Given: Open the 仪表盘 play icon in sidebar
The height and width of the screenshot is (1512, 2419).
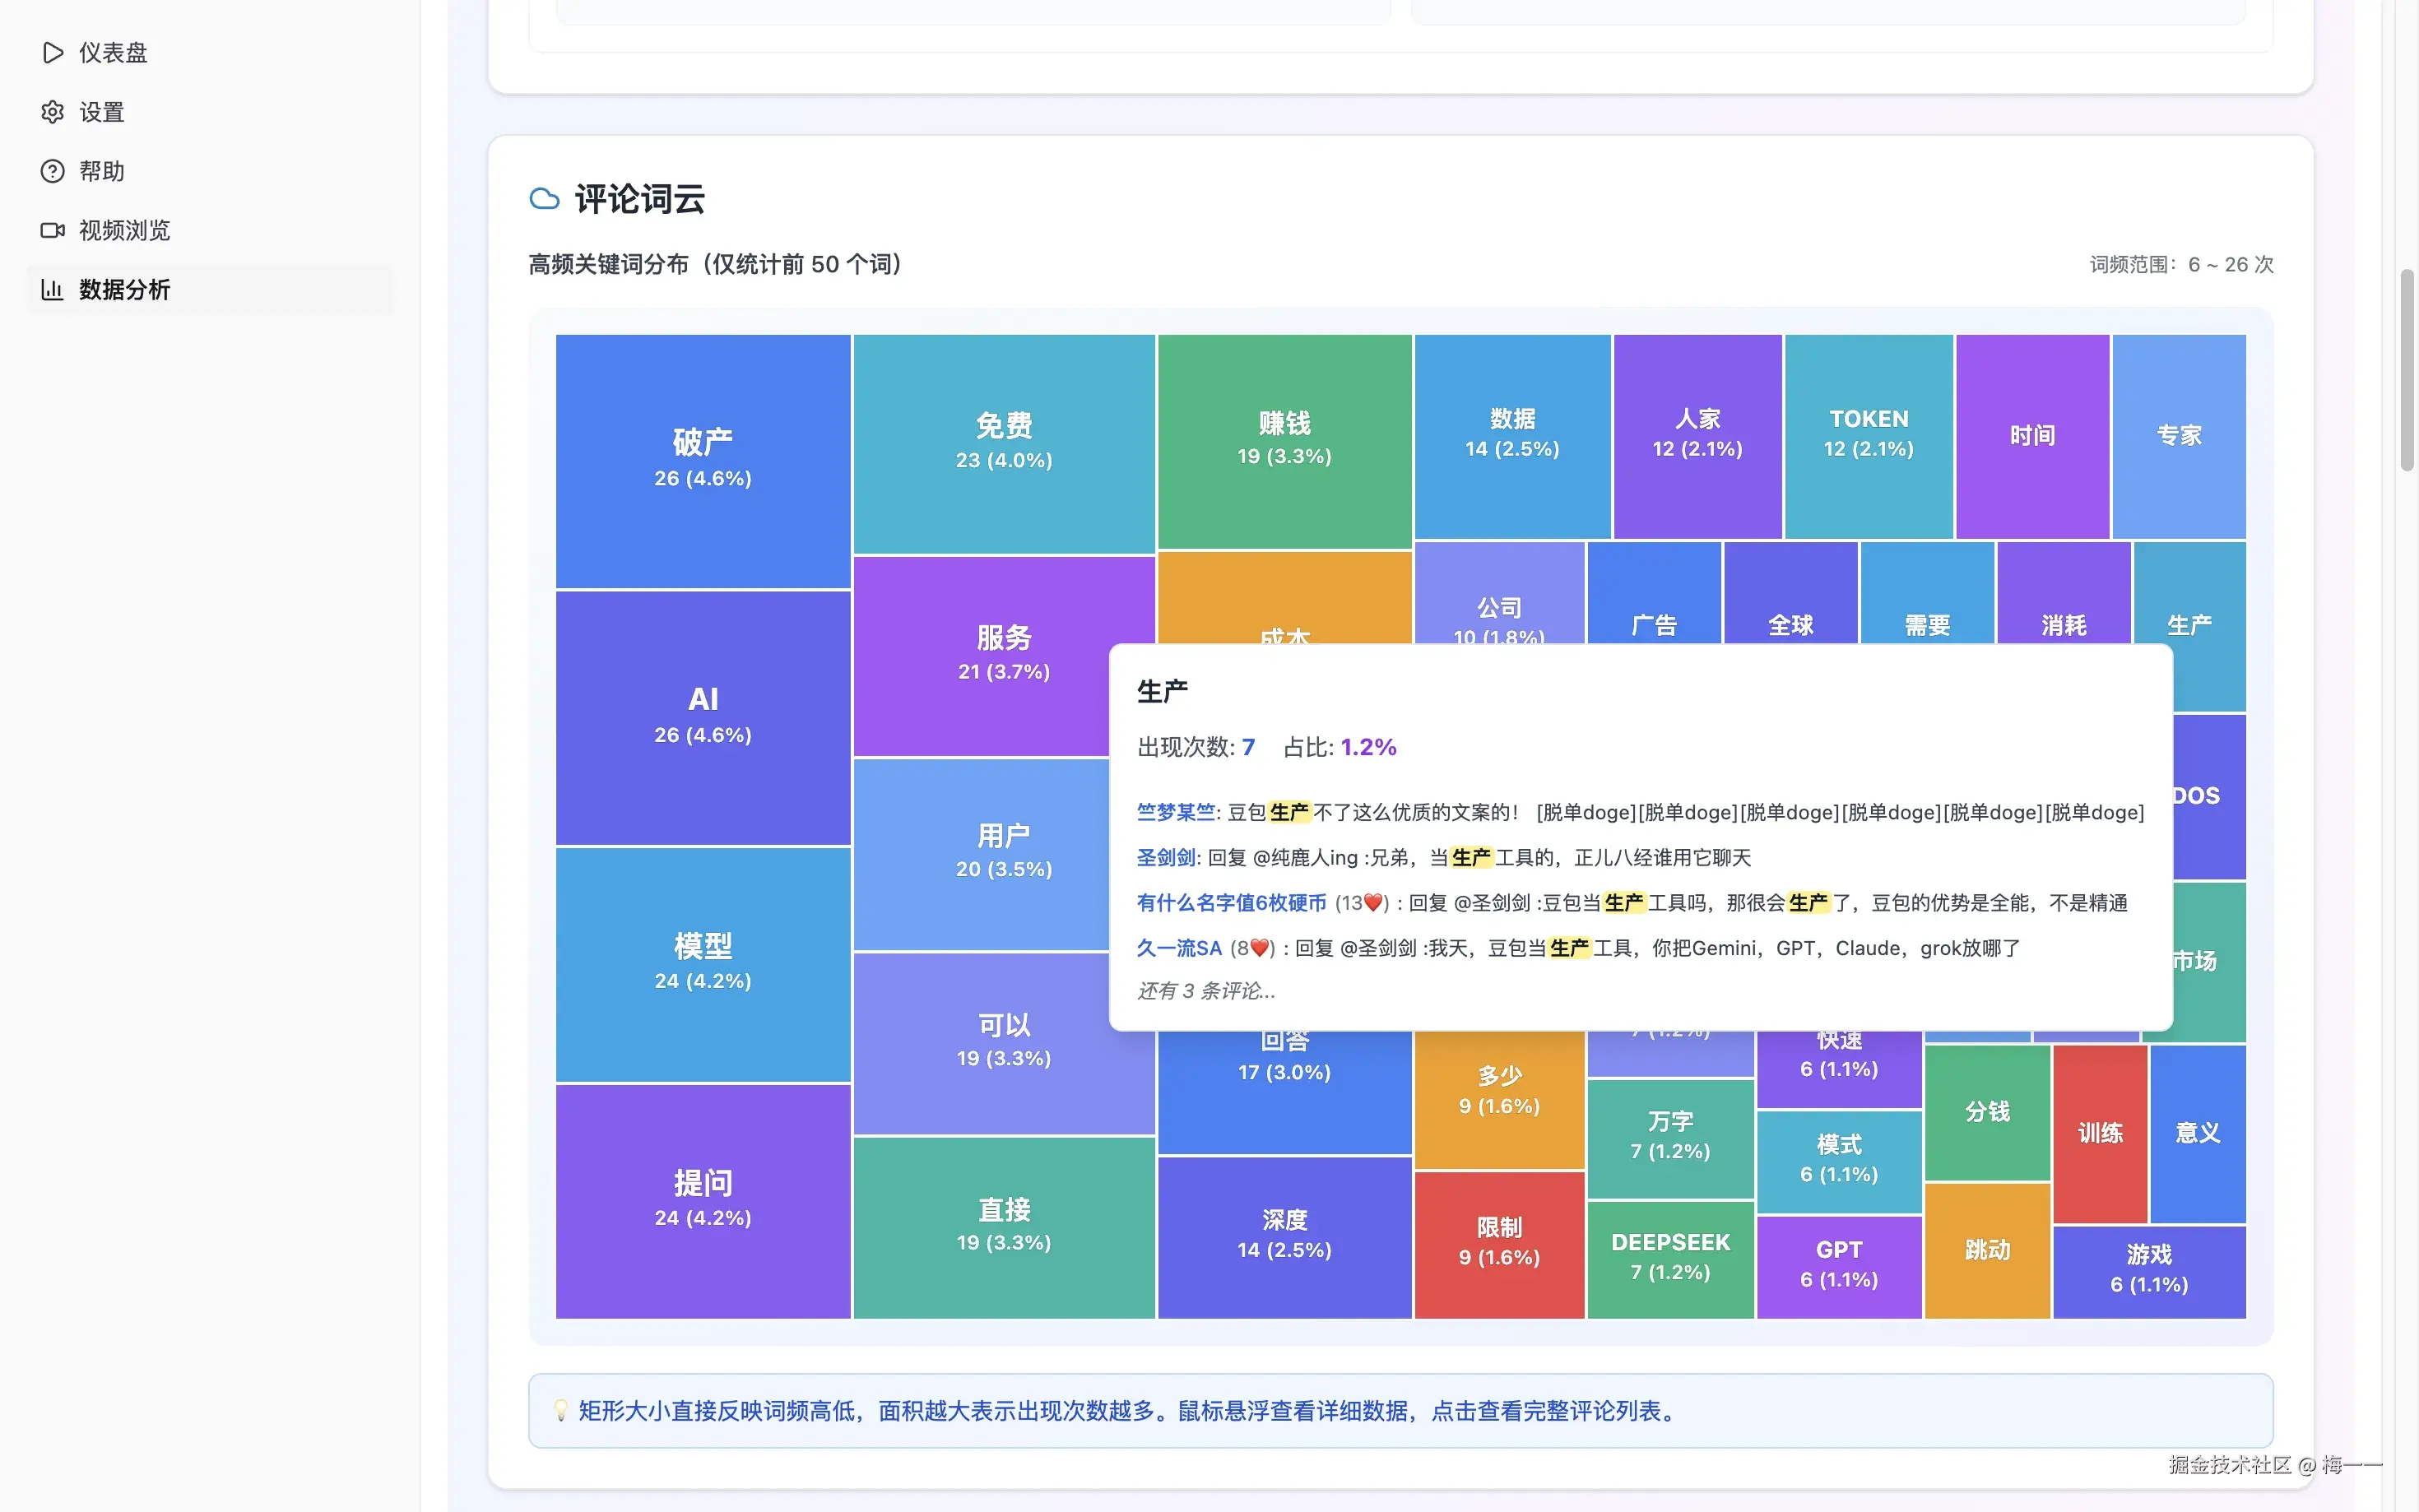Looking at the screenshot, I should 54,52.
